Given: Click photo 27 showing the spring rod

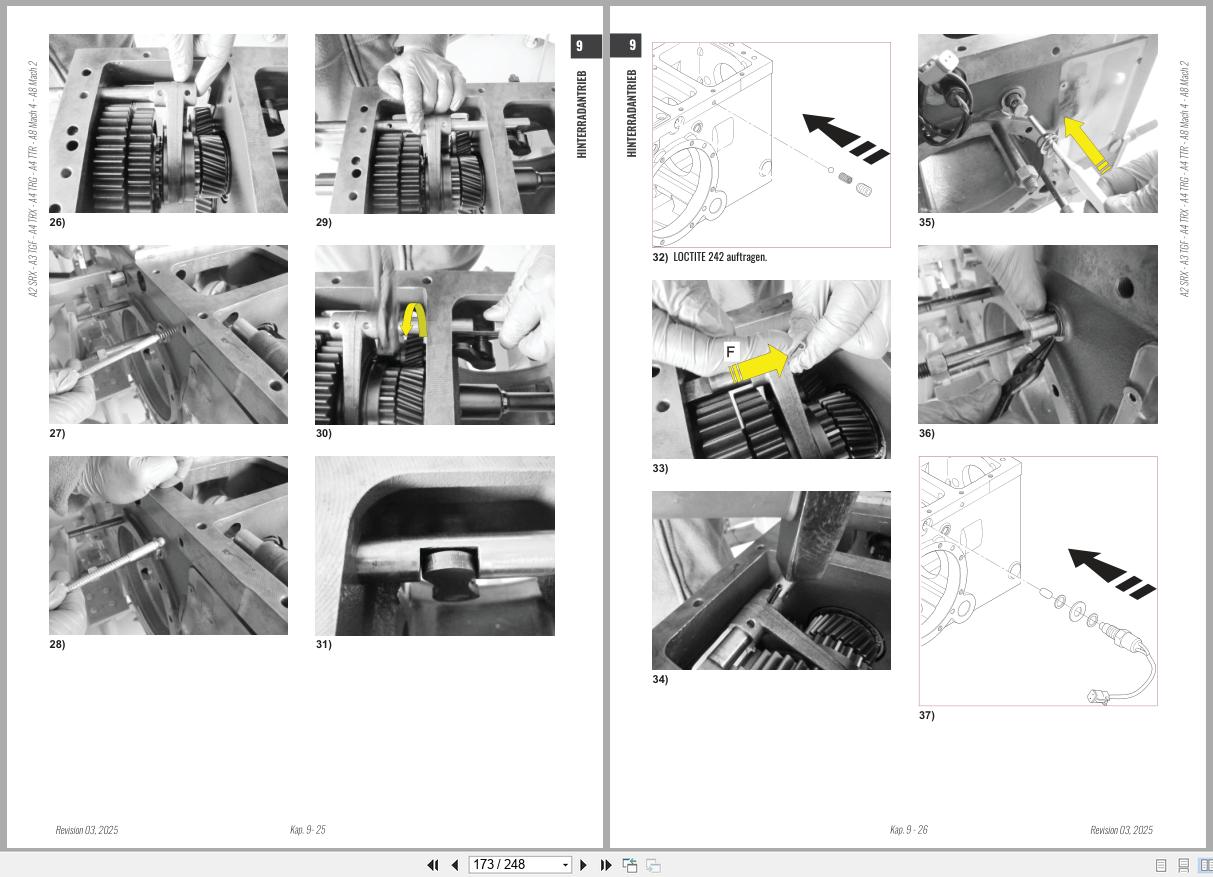Looking at the screenshot, I should coord(168,334).
